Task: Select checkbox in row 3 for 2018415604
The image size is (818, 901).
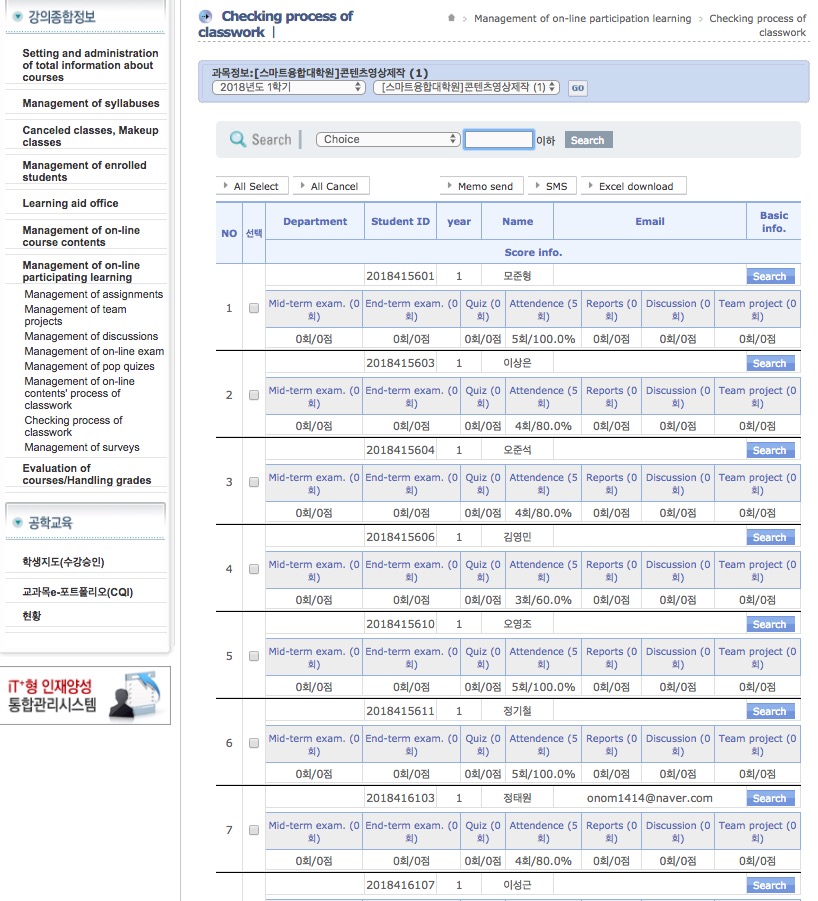Action: coord(253,482)
